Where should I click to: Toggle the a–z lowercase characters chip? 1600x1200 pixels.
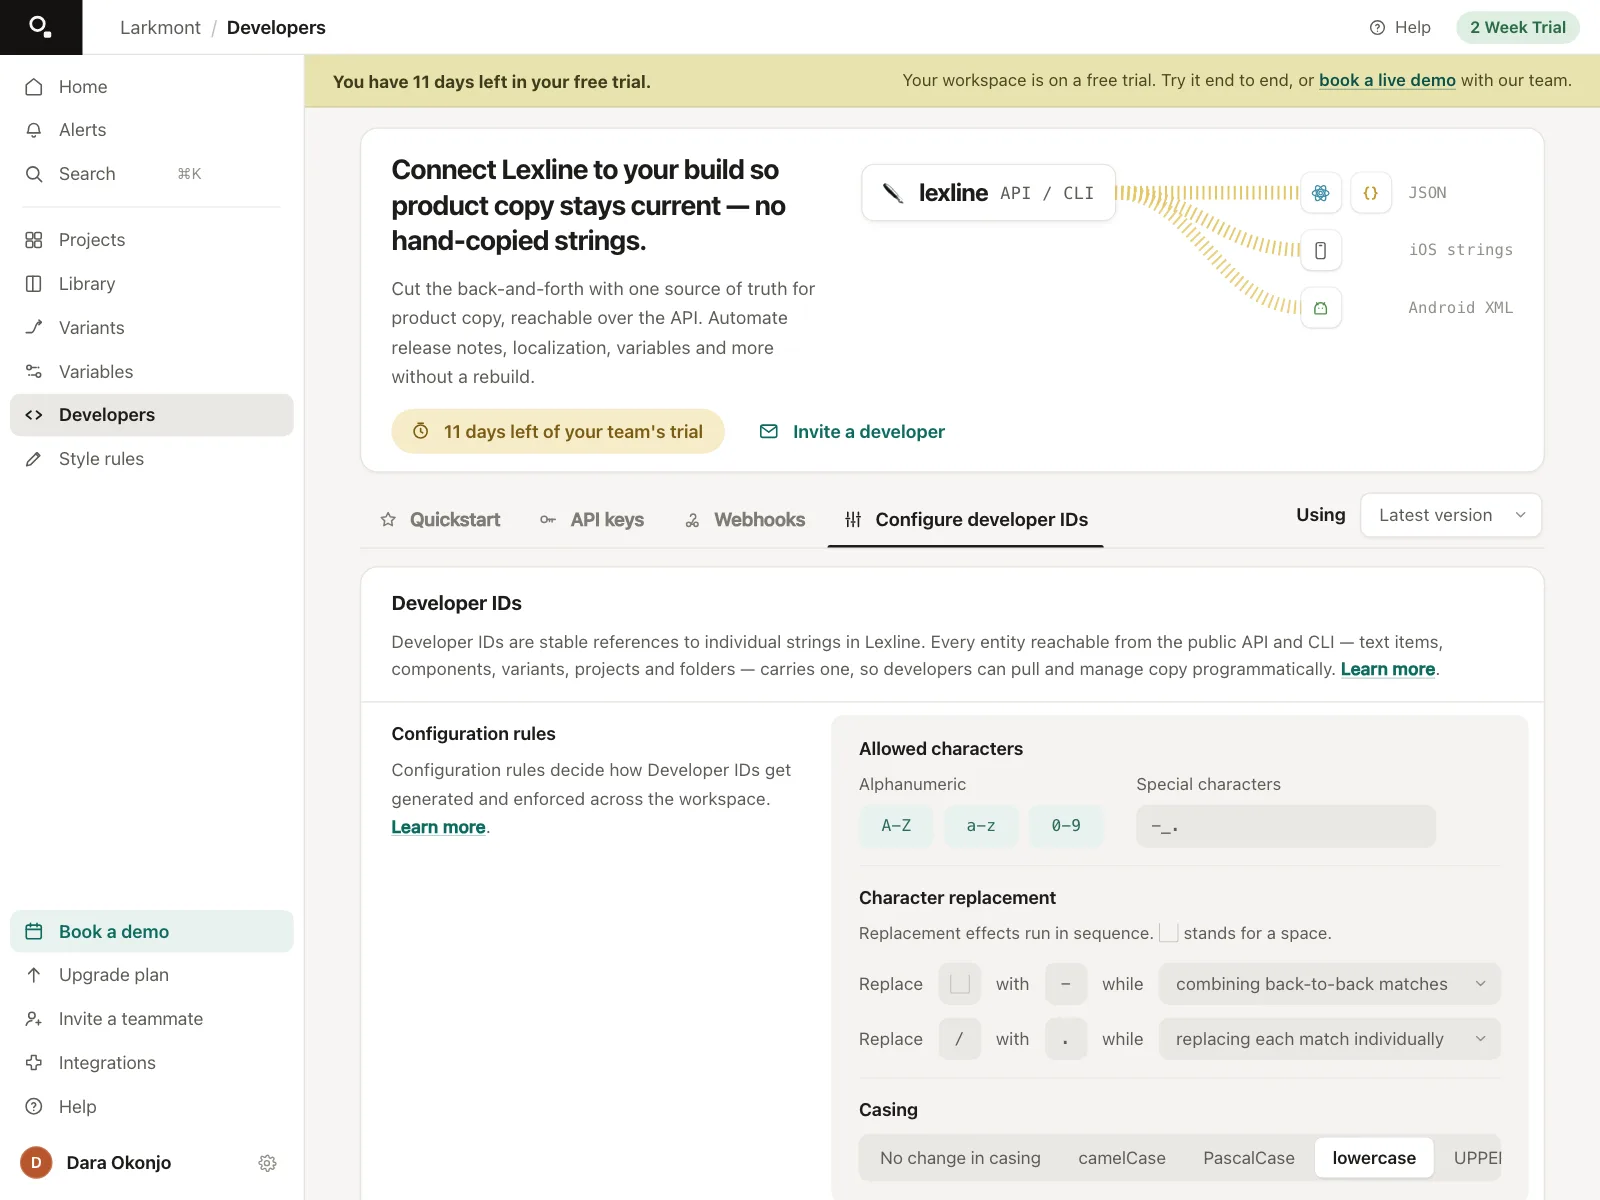pos(981,826)
